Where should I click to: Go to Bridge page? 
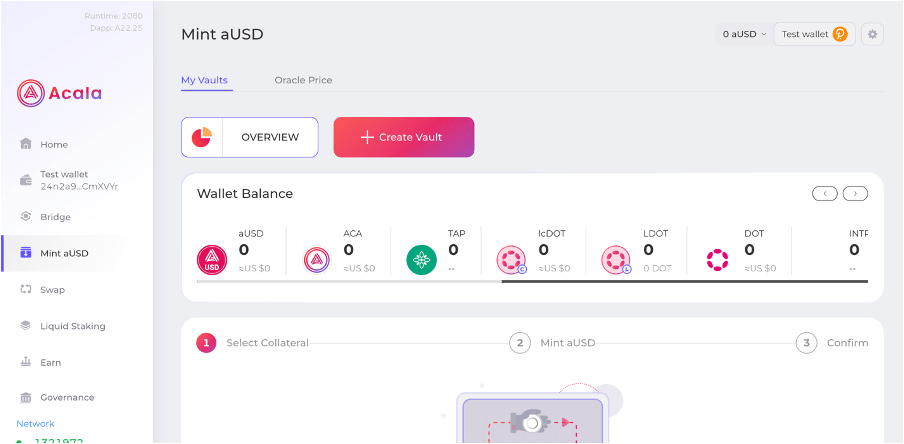(55, 217)
